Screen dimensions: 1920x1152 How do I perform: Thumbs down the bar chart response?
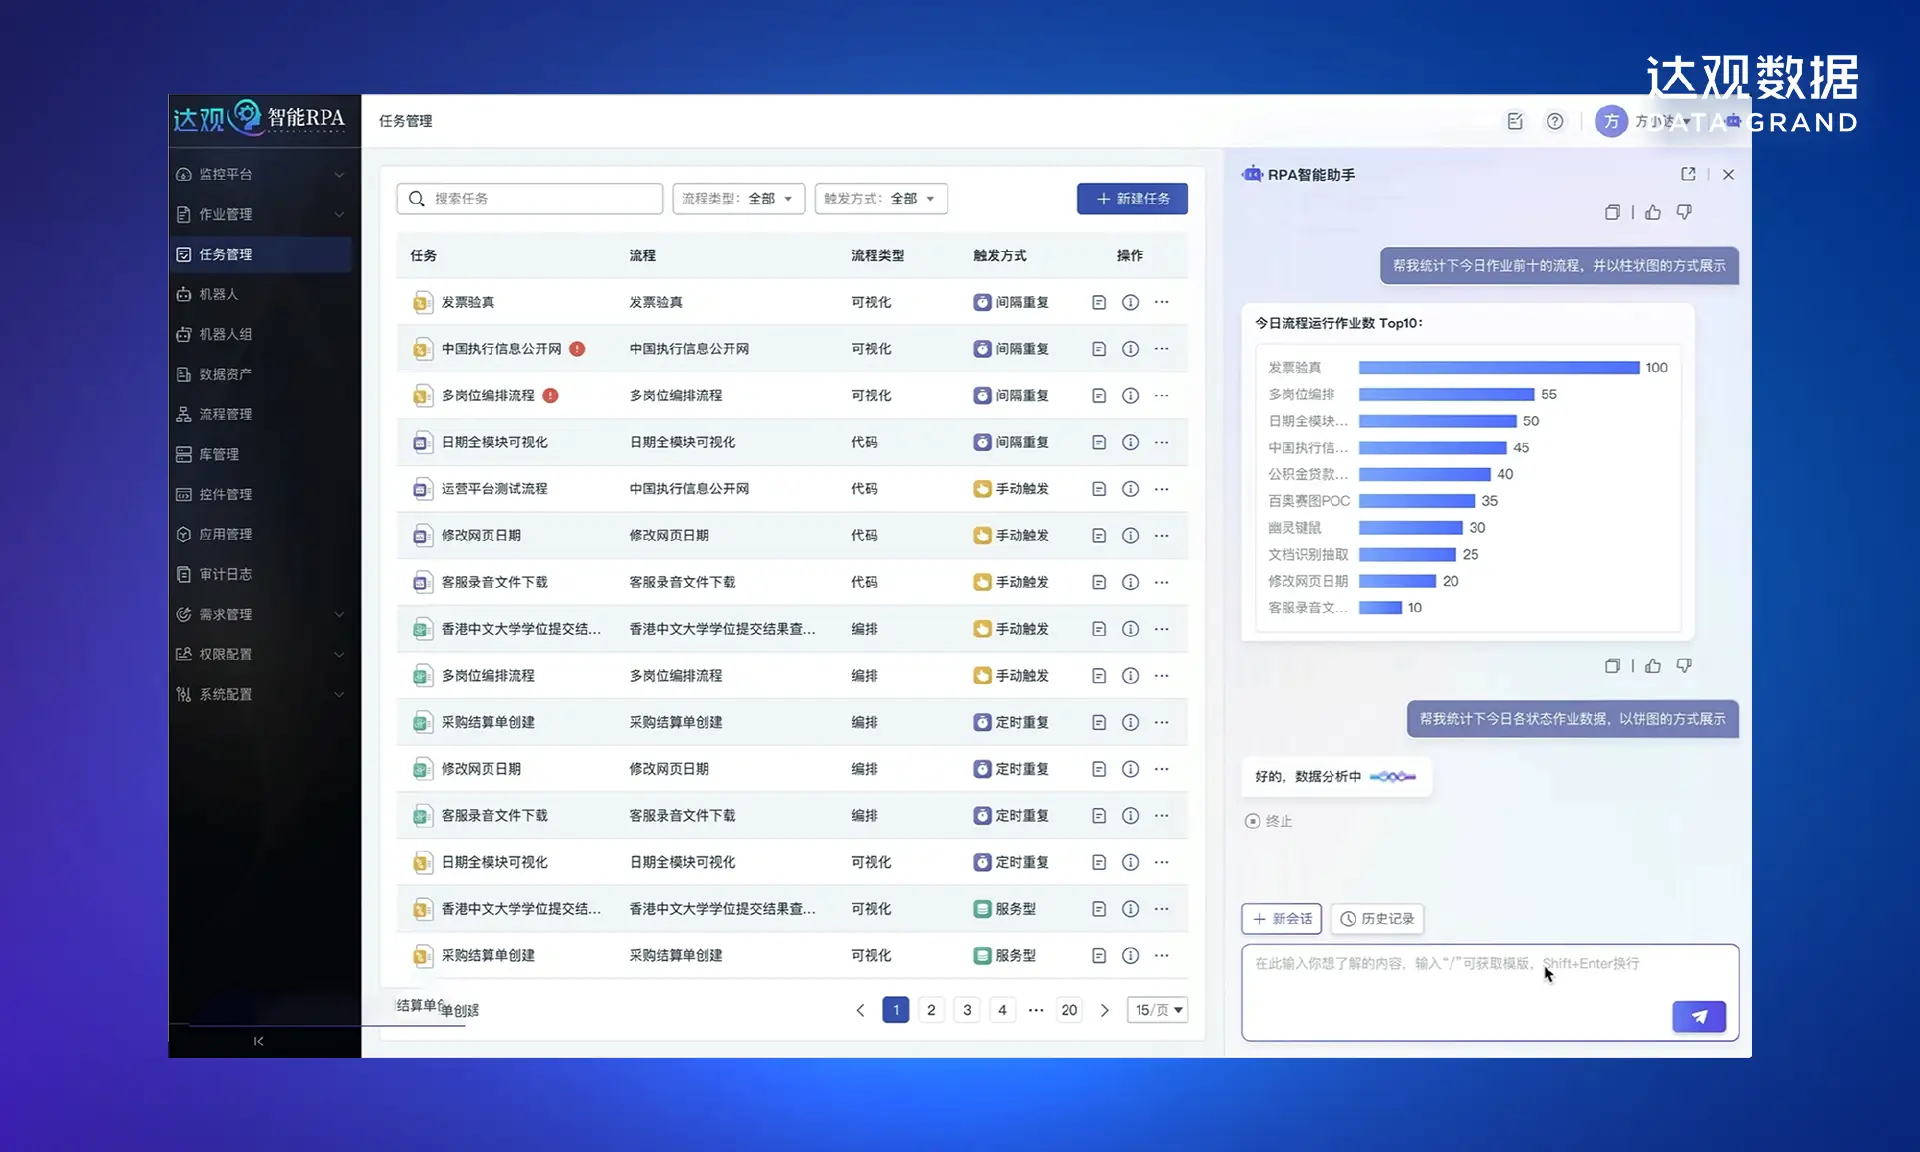1684,666
